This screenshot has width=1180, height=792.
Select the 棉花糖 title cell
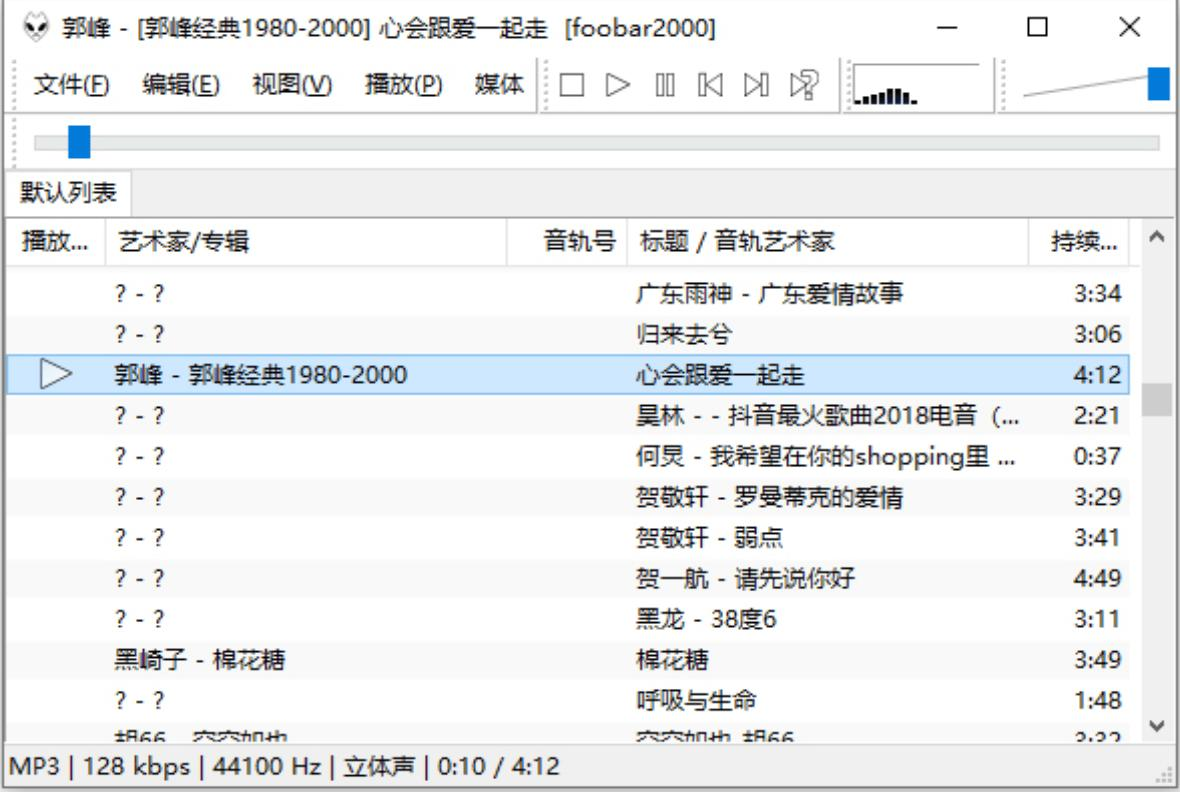coord(672,659)
